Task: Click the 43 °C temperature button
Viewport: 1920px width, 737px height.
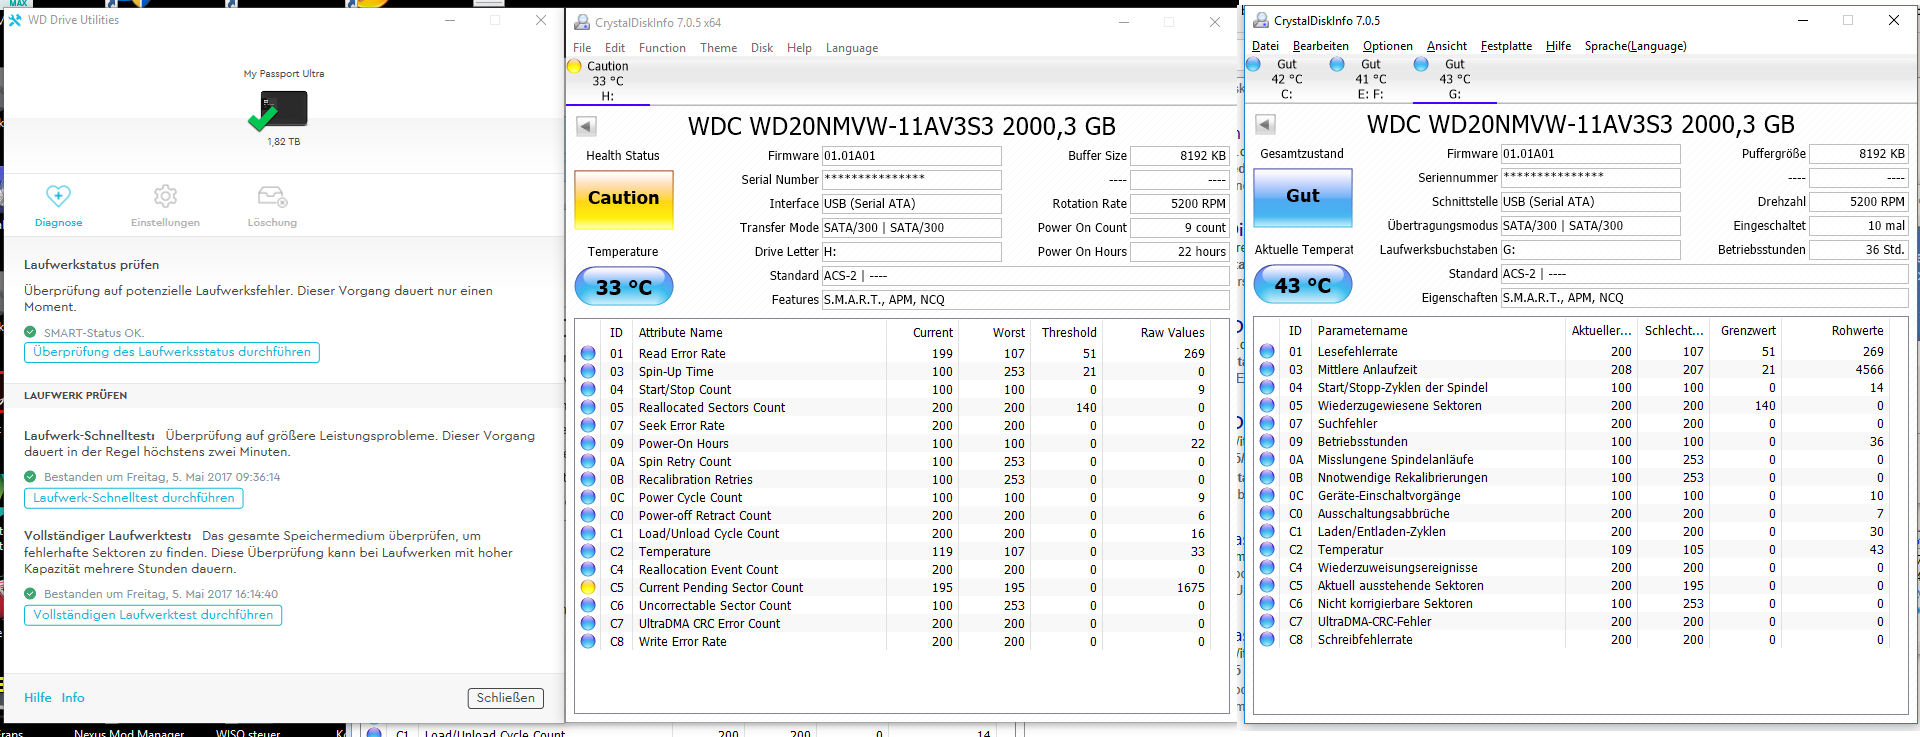Action: pyautogui.click(x=1303, y=285)
